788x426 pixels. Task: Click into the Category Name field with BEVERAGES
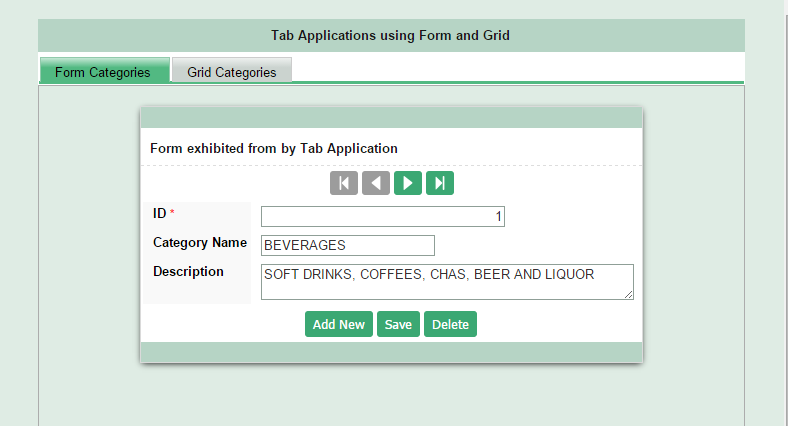(348, 245)
